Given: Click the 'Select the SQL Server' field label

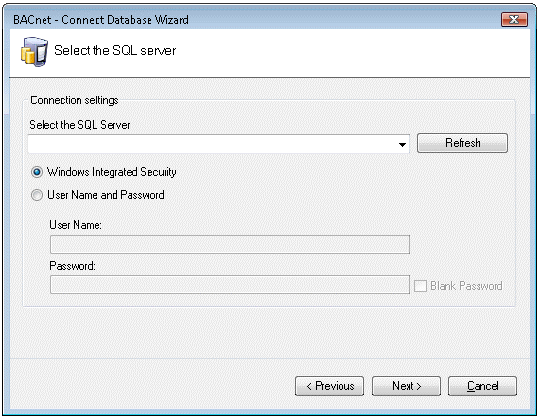Looking at the screenshot, I should coord(80,125).
